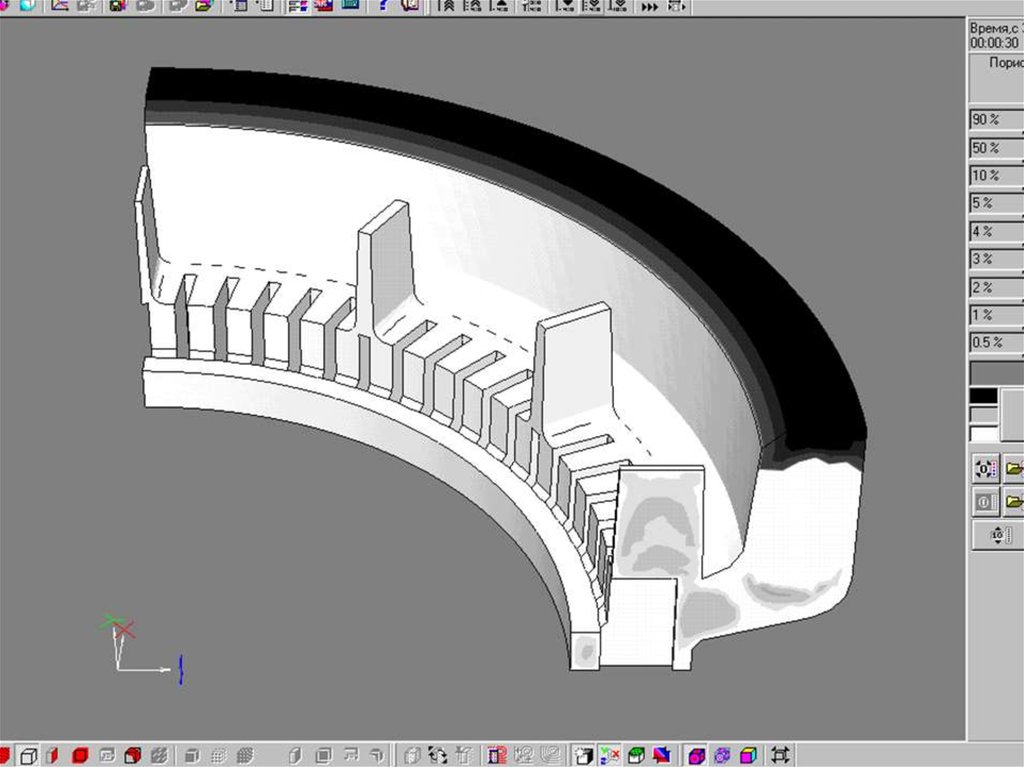This screenshot has height=767, width=1024.
Task: Click the white color swatch in legend
Action: click(984, 434)
